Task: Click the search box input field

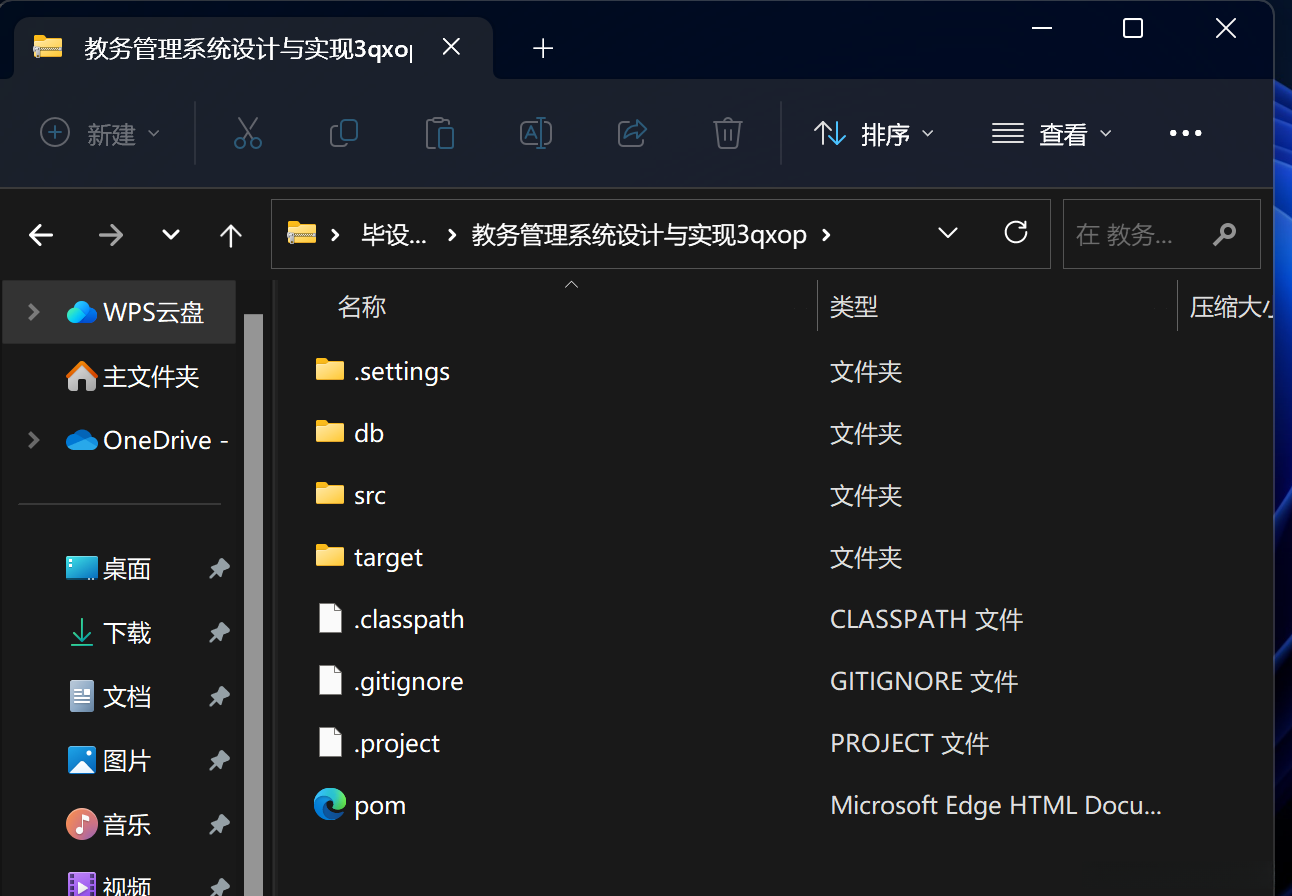Action: pos(1161,234)
